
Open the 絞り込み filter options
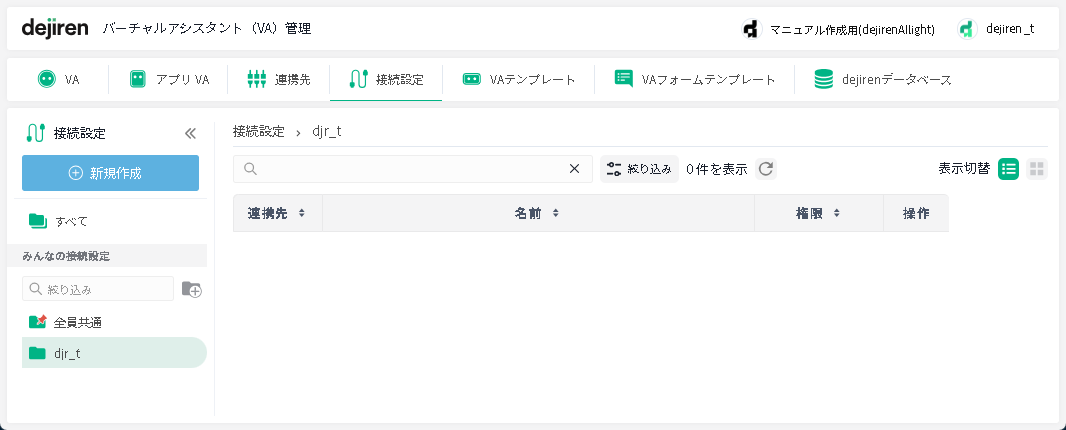pyautogui.click(x=640, y=169)
